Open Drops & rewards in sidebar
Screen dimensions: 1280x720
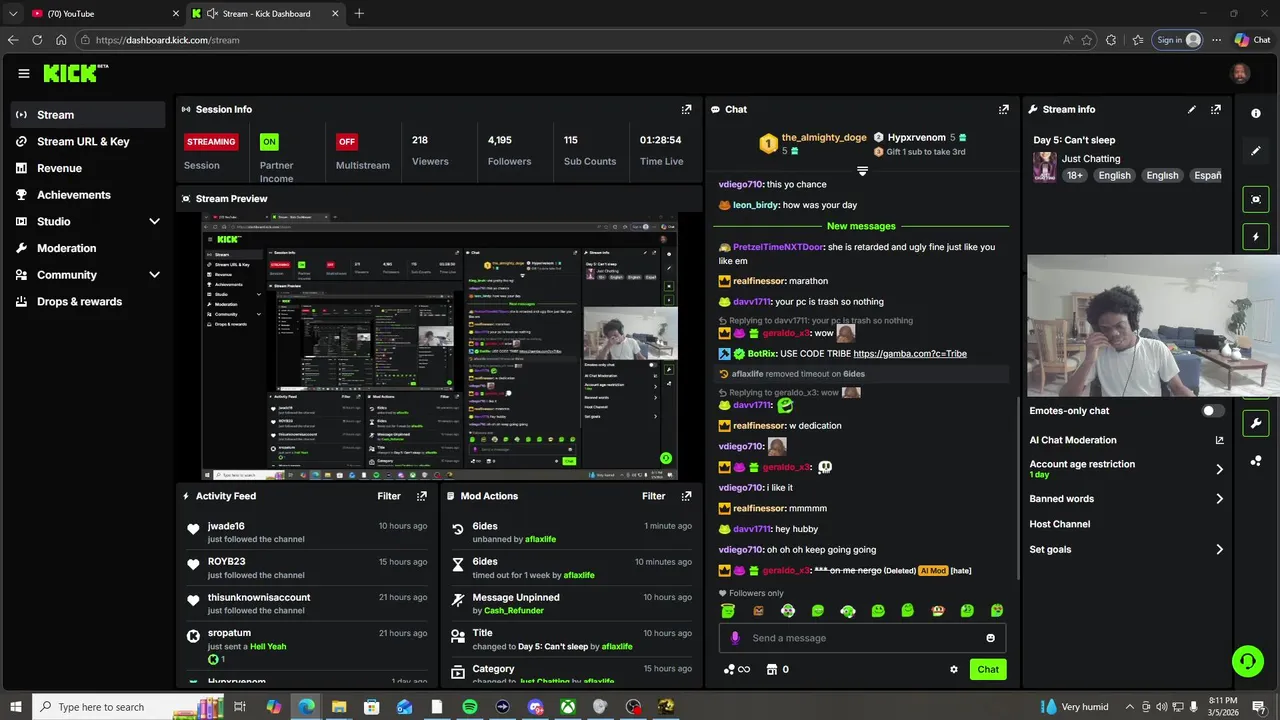(88, 301)
